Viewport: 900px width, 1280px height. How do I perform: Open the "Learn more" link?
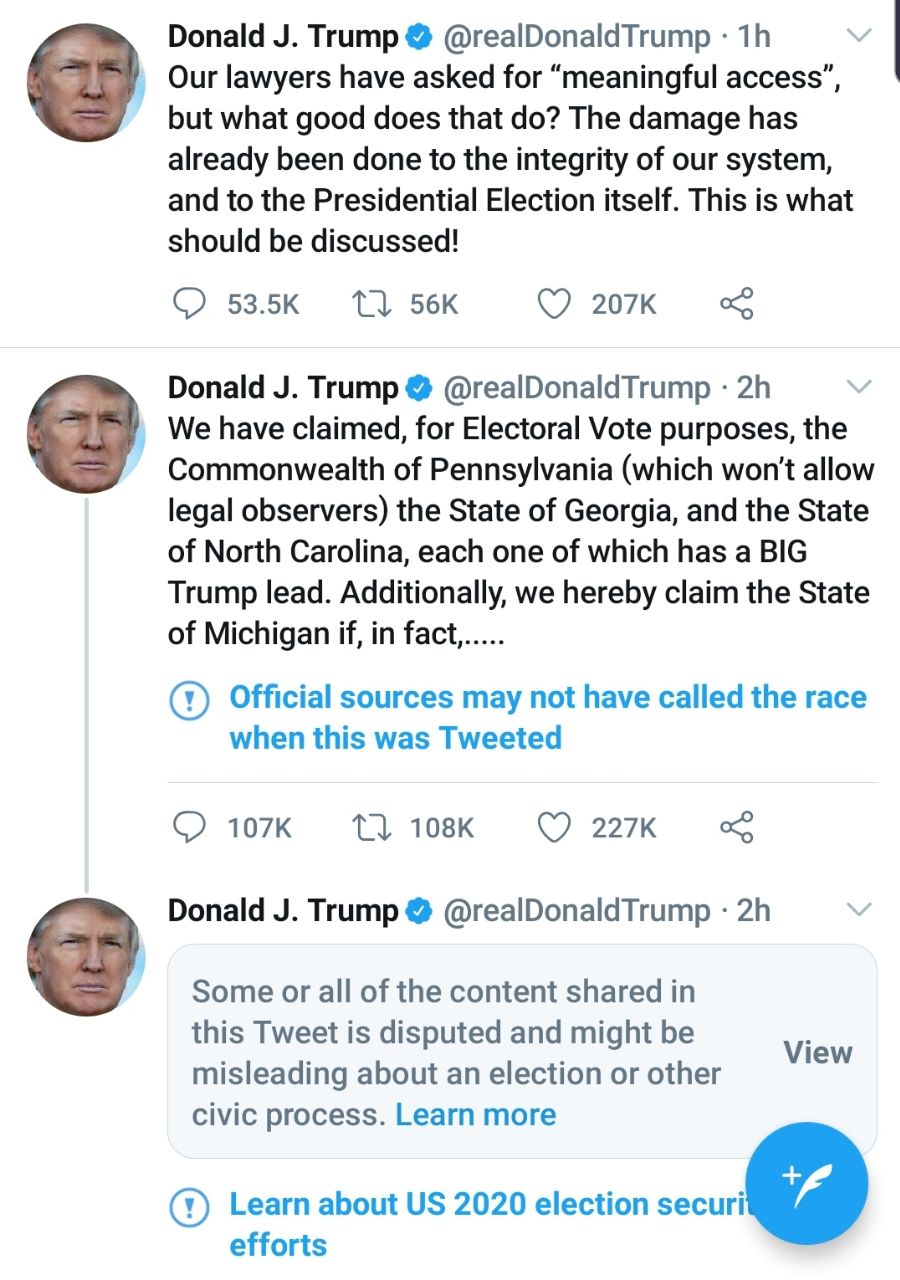point(475,1114)
